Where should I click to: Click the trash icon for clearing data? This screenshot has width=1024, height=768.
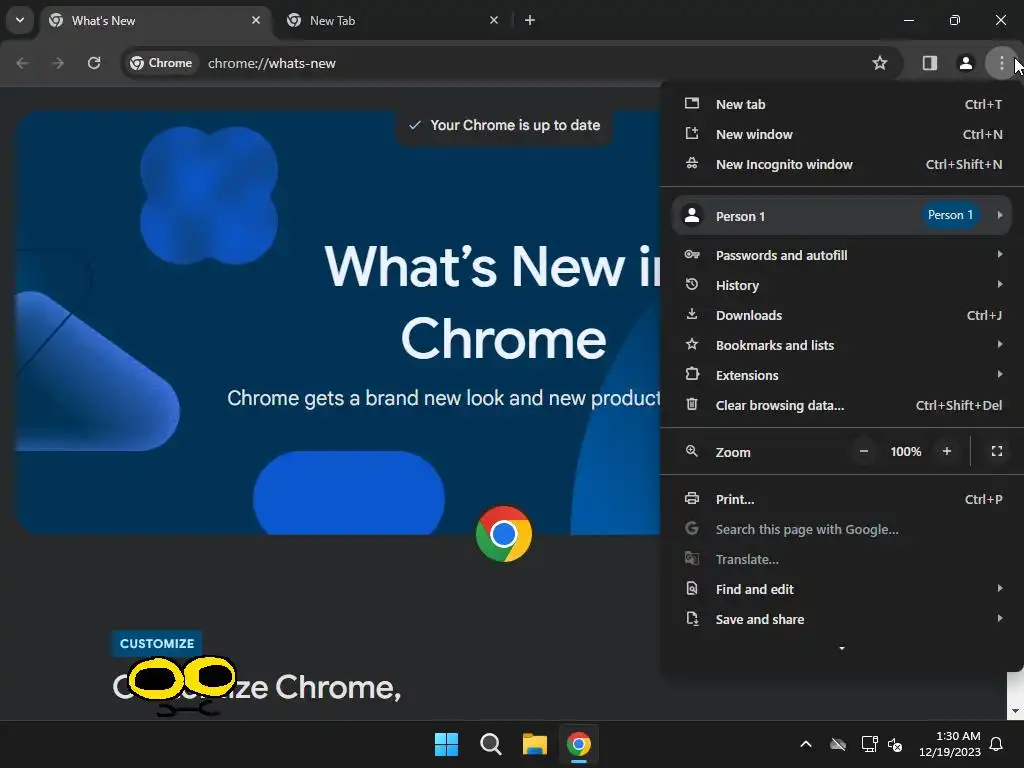692,405
